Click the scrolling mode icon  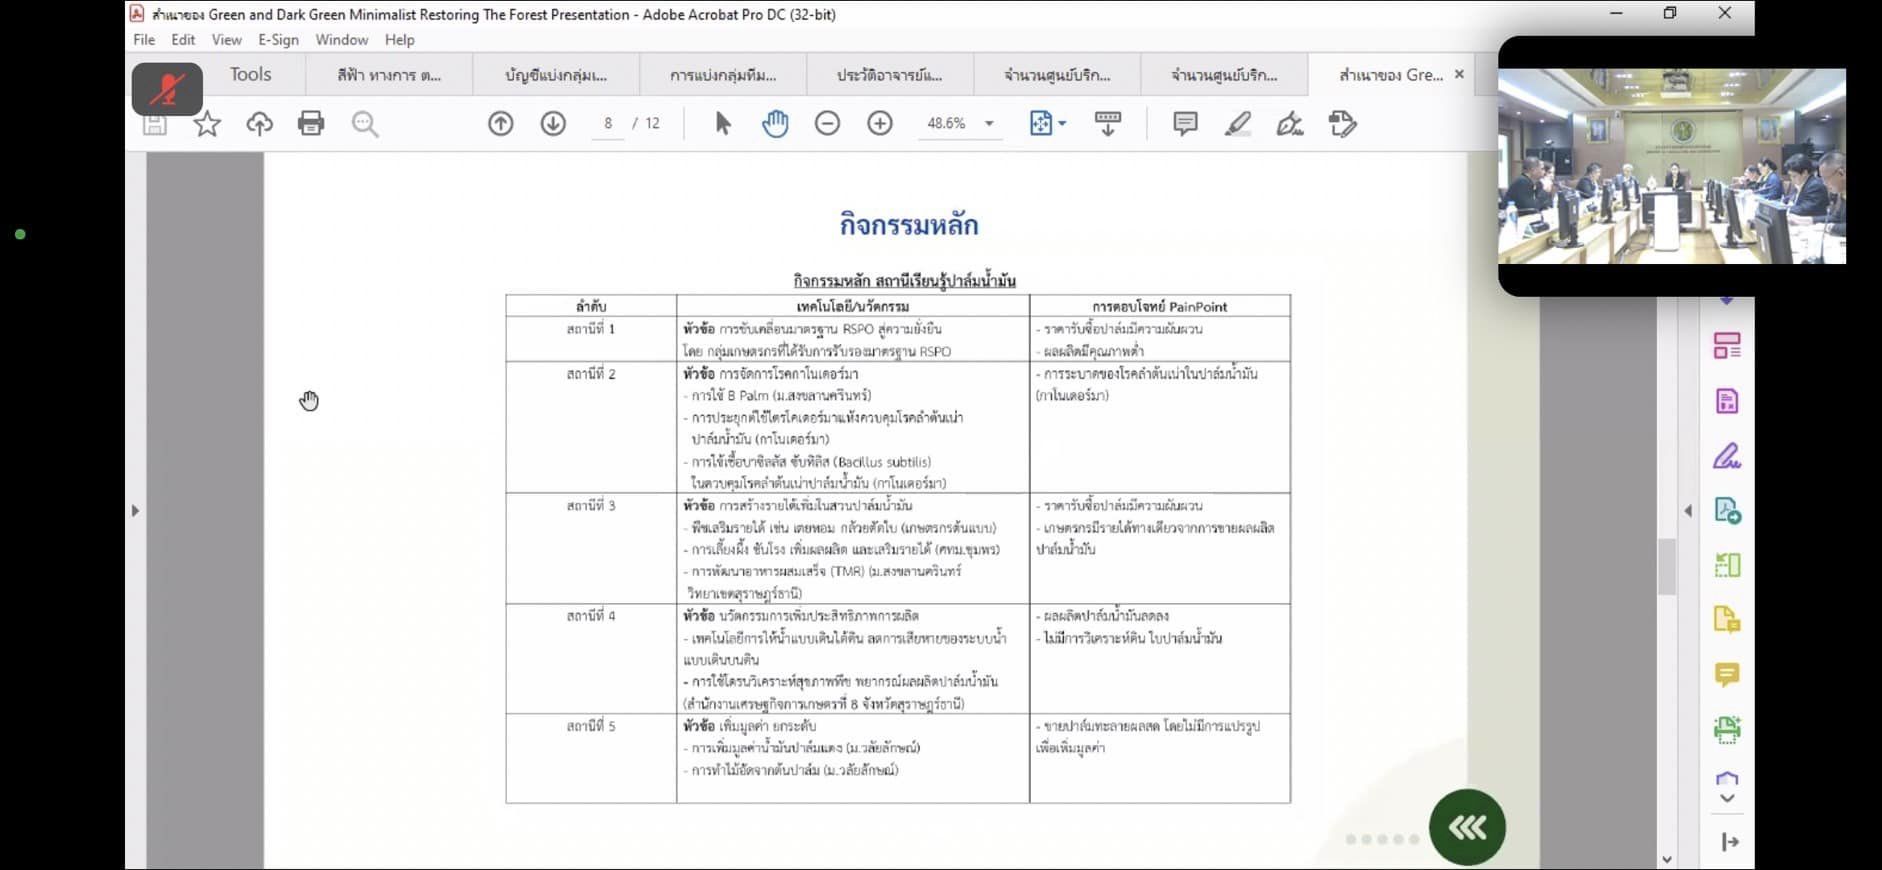tap(1107, 123)
